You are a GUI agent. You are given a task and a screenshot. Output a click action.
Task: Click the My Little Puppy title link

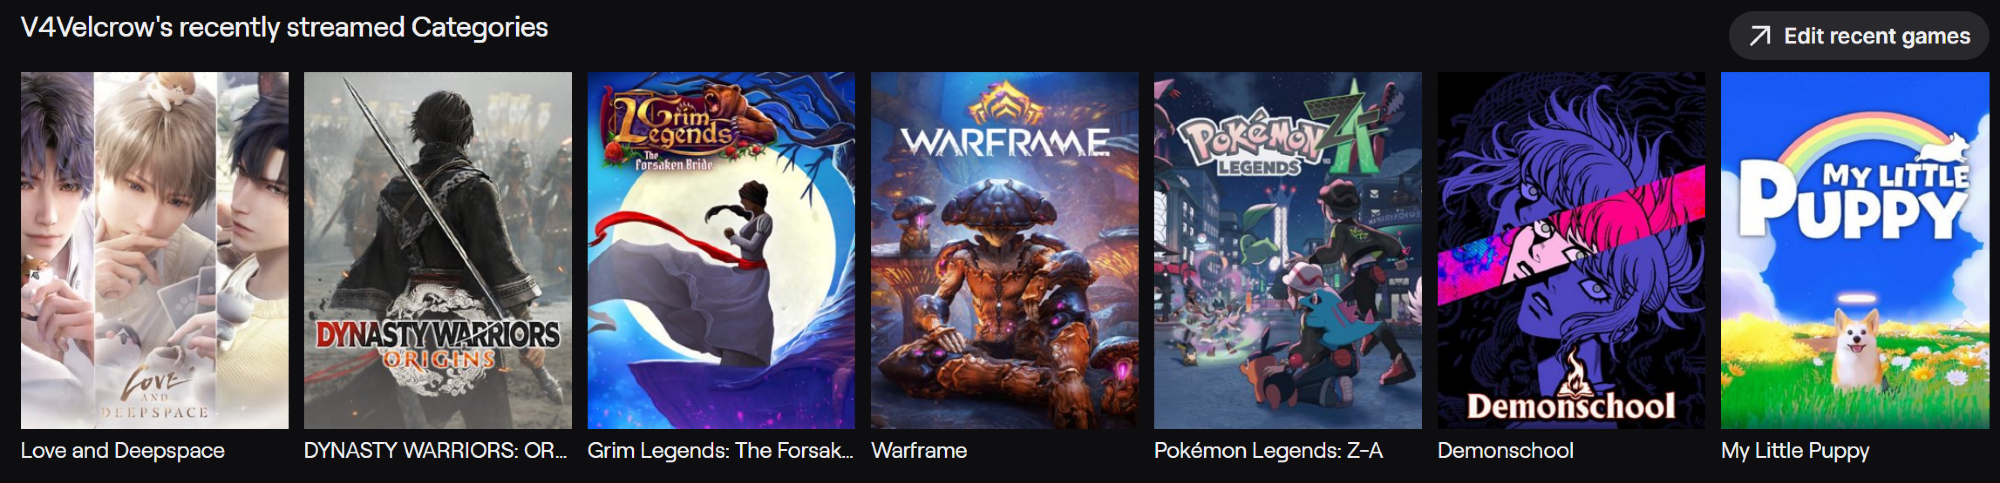click(1795, 451)
